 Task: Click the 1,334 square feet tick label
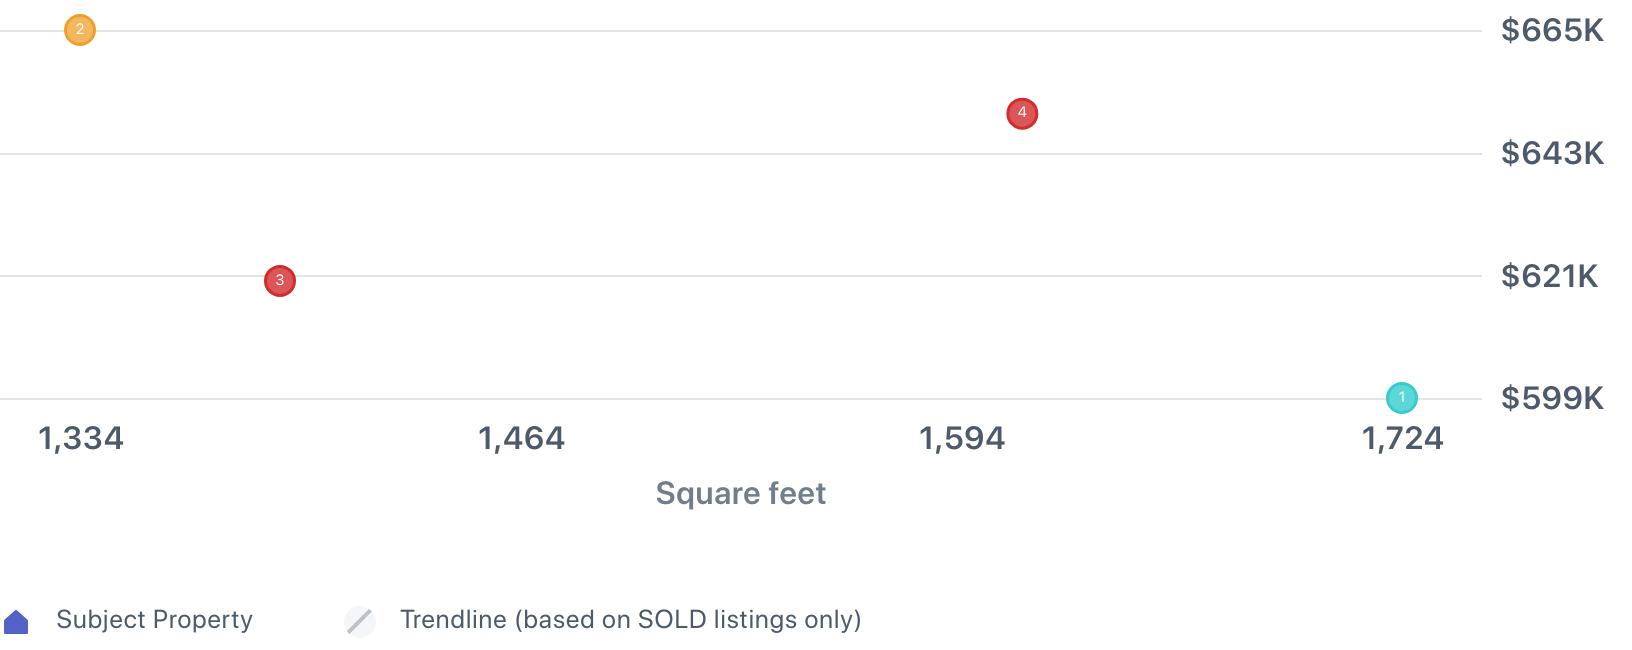(81, 438)
